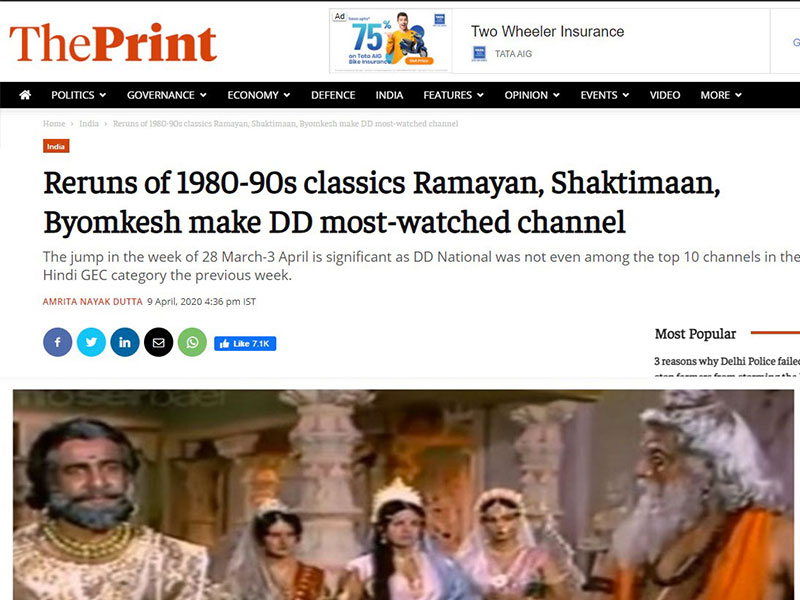Share article on LinkedIn
This screenshot has height=600, width=800.
point(125,342)
